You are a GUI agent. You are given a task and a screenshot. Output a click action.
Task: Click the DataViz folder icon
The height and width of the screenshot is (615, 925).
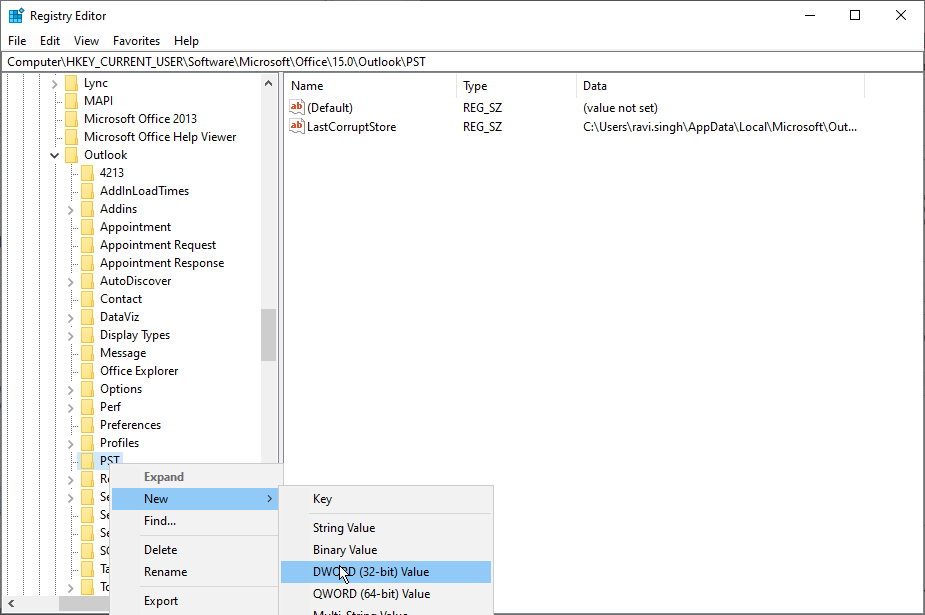pos(87,317)
